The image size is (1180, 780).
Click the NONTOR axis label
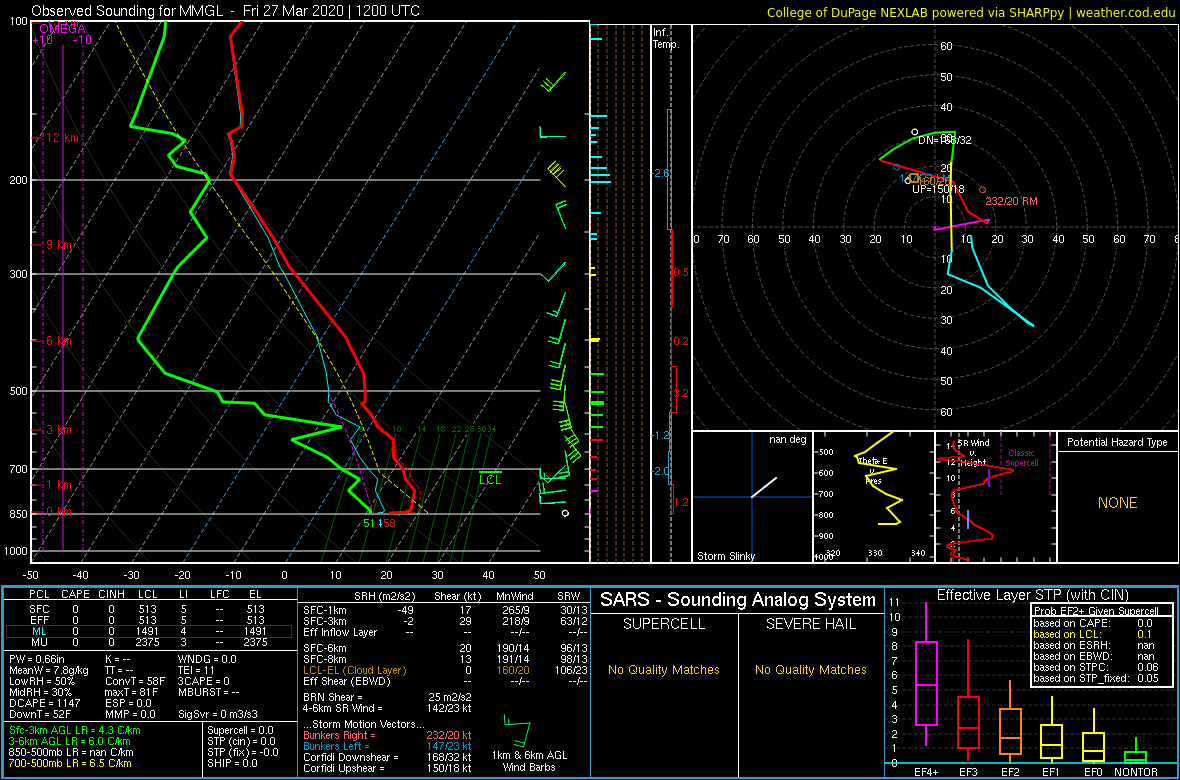(1136, 770)
